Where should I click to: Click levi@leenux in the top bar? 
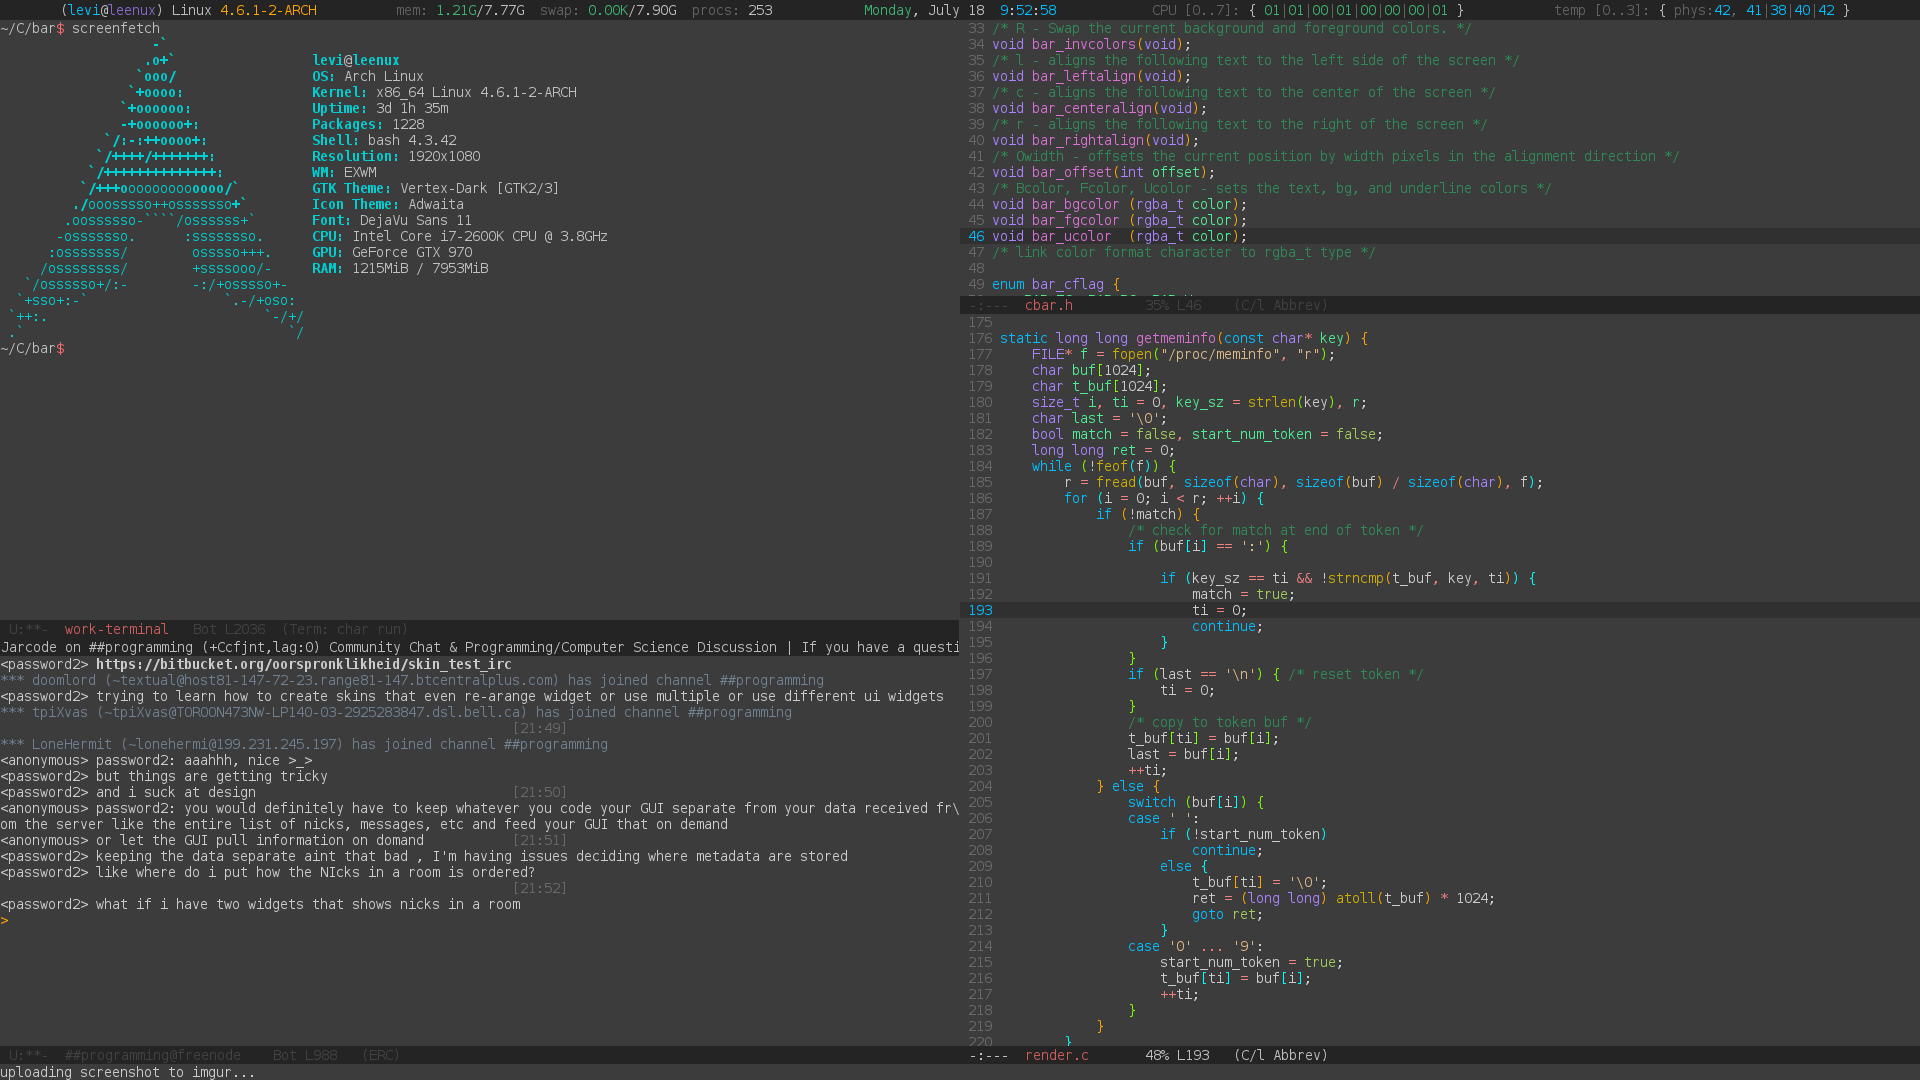pyautogui.click(x=112, y=10)
